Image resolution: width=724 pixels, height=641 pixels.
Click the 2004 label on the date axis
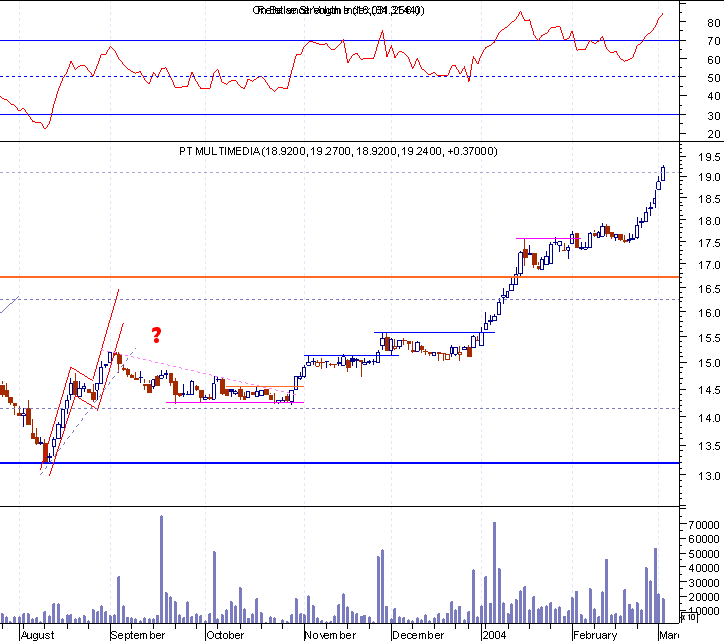click(494, 635)
